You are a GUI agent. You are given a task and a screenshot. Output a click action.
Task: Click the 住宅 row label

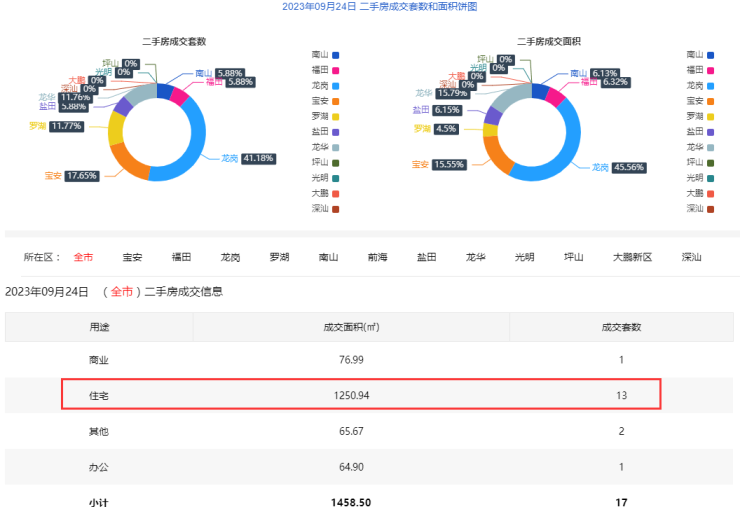click(x=99, y=395)
